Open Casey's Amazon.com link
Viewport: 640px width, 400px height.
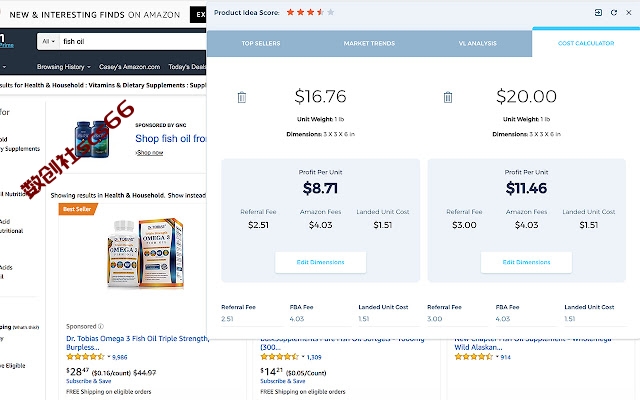pyautogui.click(x=129, y=67)
